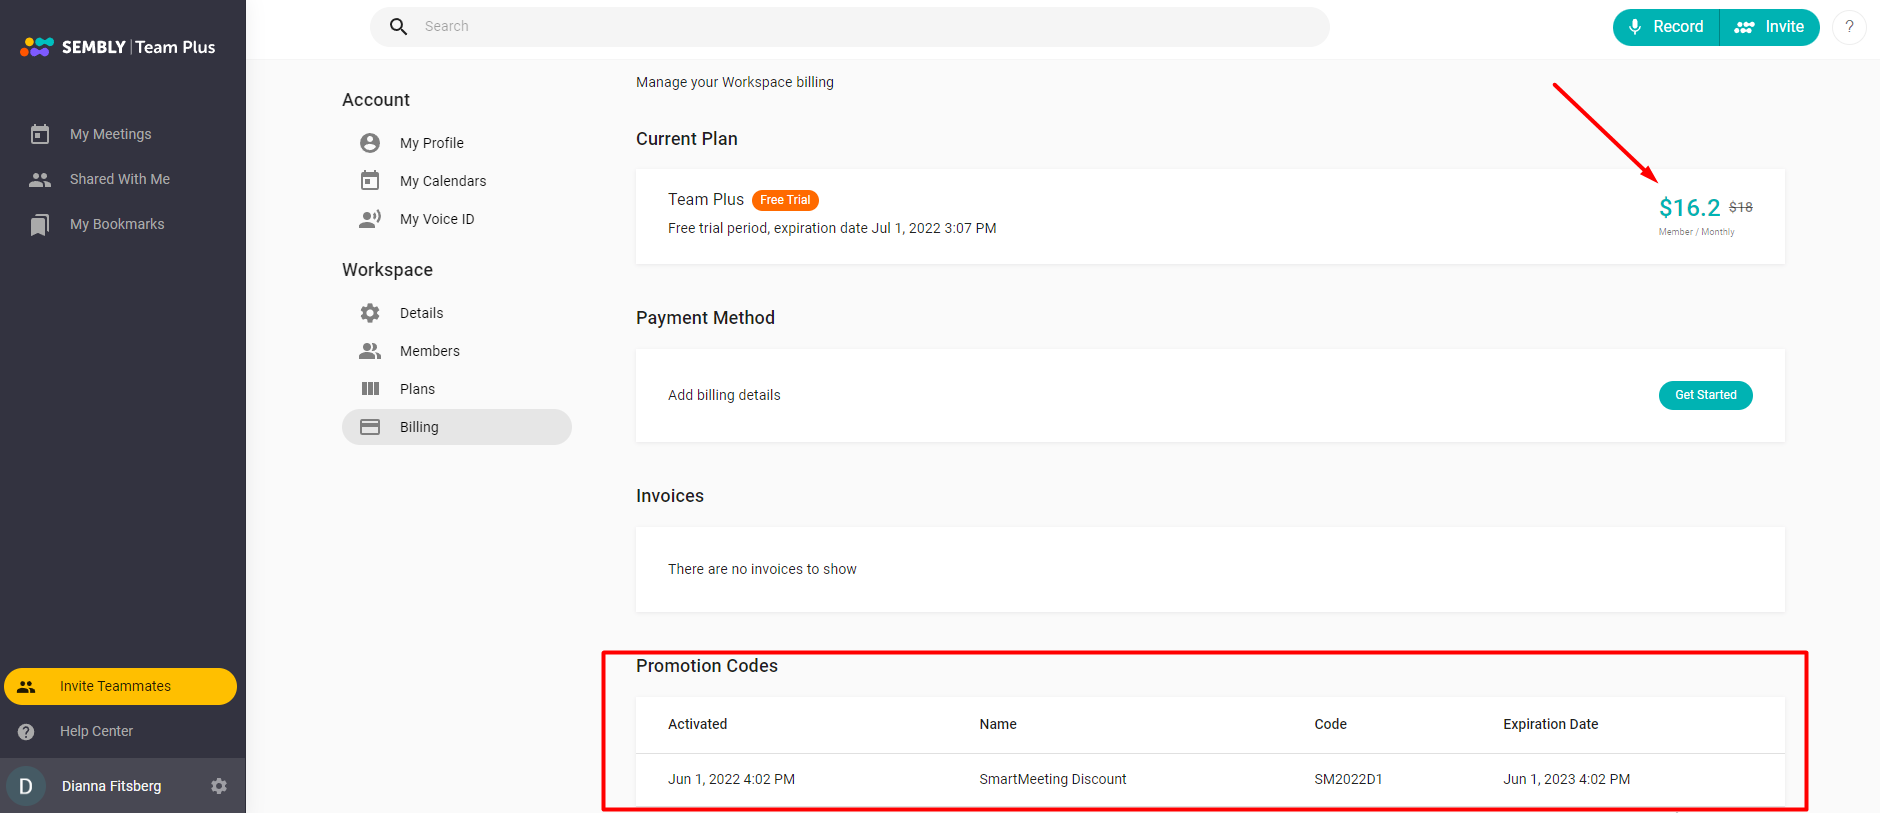1880x813 pixels.
Task: Click the Team Plus plan name
Action: point(706,200)
